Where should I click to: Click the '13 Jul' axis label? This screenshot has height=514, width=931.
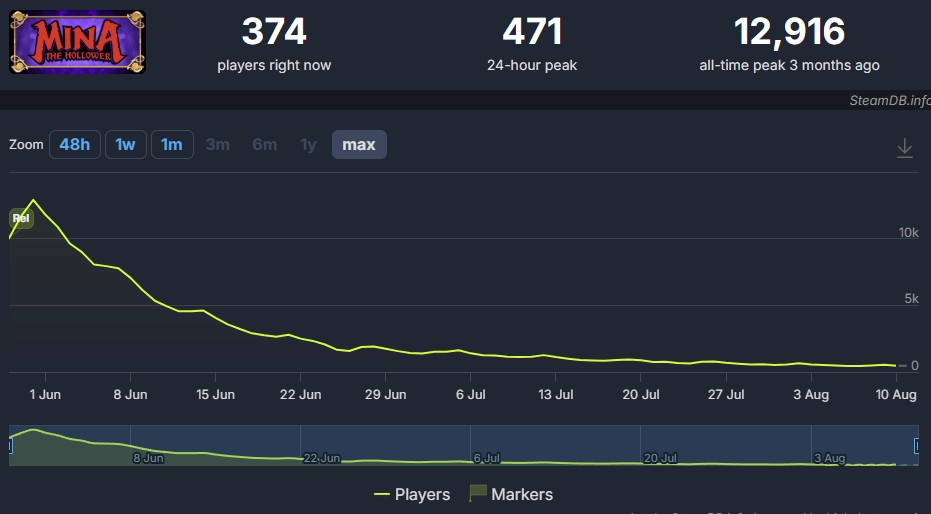(x=556, y=395)
